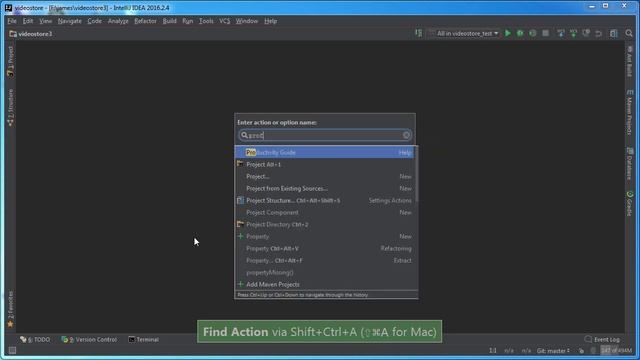This screenshot has height=360, width=640.
Task: Select Project Alt+1 result
Action: click(325, 164)
